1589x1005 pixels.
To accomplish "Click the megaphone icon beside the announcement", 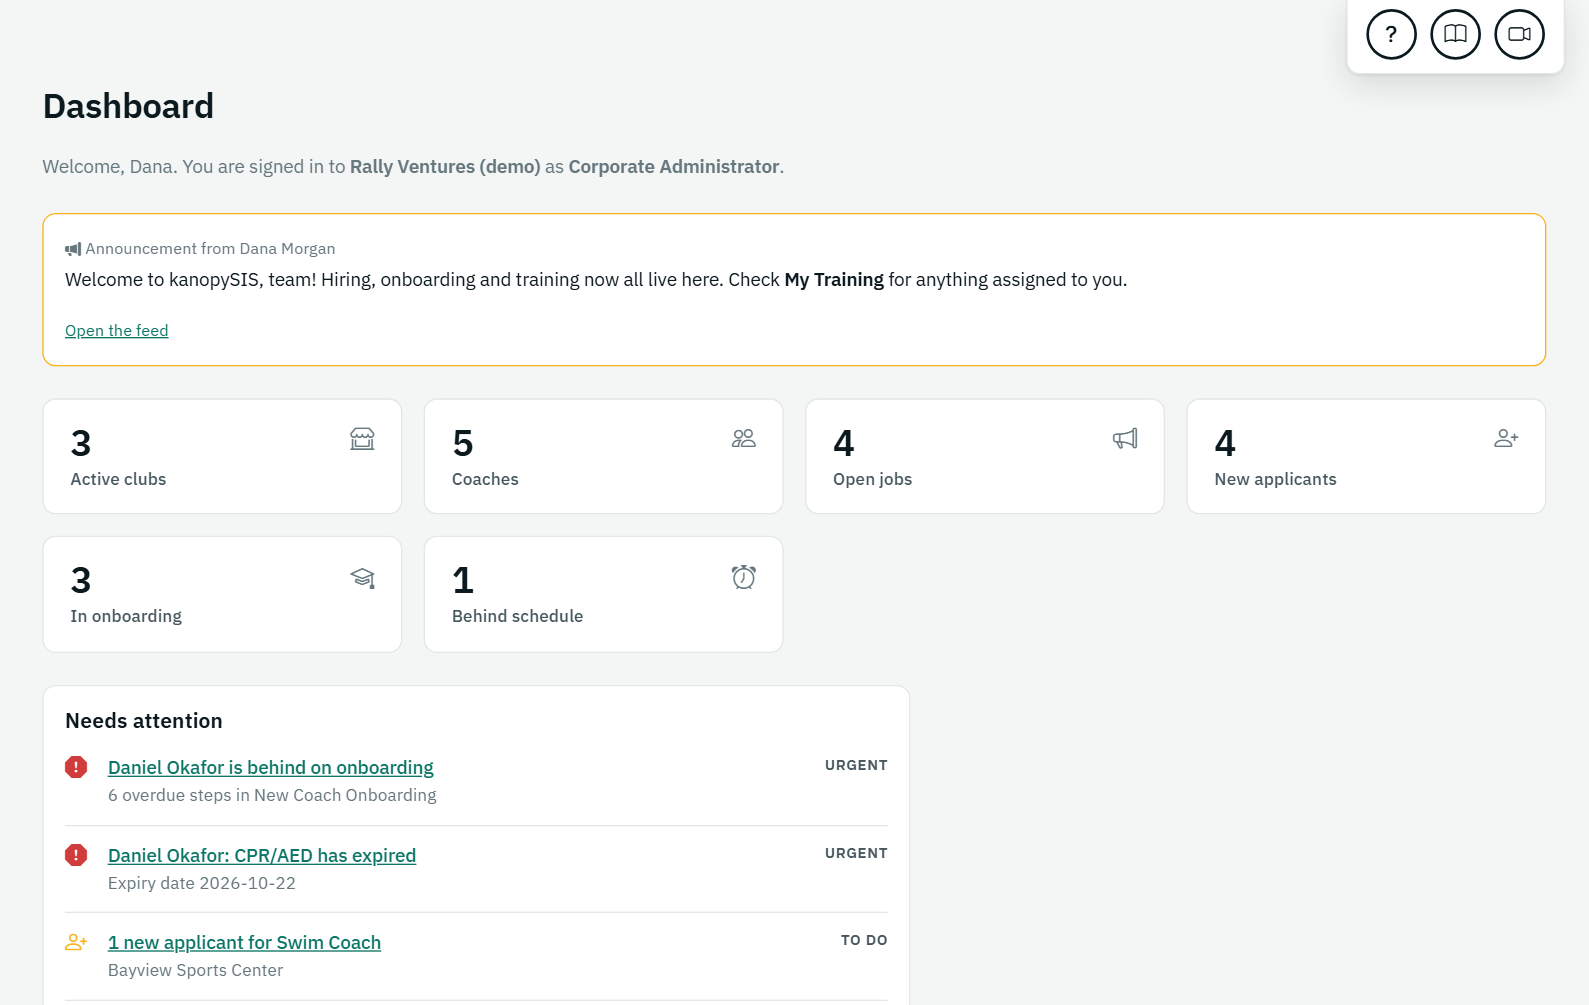I will [73, 249].
